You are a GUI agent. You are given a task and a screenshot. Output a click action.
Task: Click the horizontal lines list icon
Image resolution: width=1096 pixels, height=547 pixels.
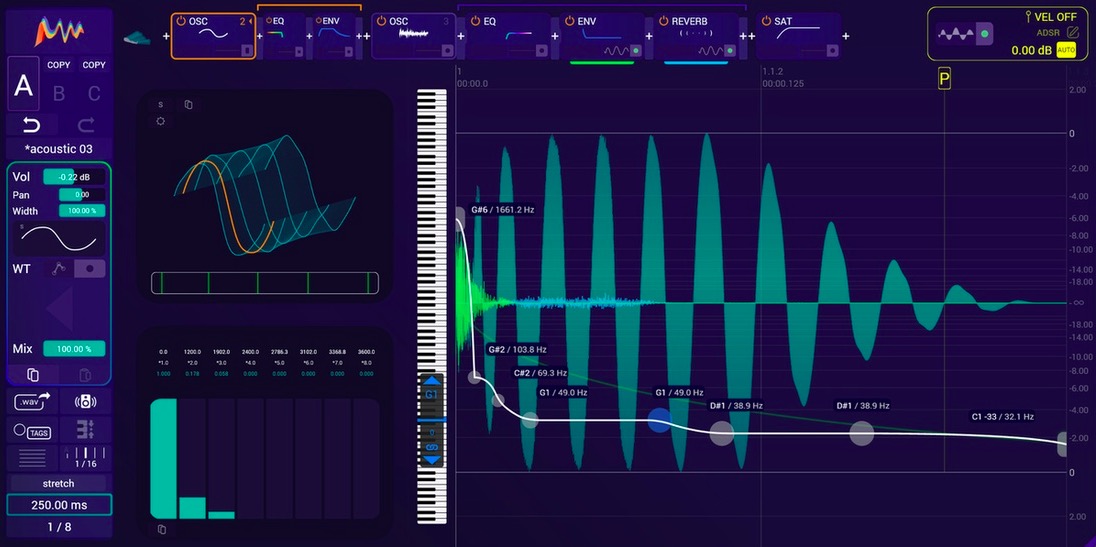click(x=32, y=458)
